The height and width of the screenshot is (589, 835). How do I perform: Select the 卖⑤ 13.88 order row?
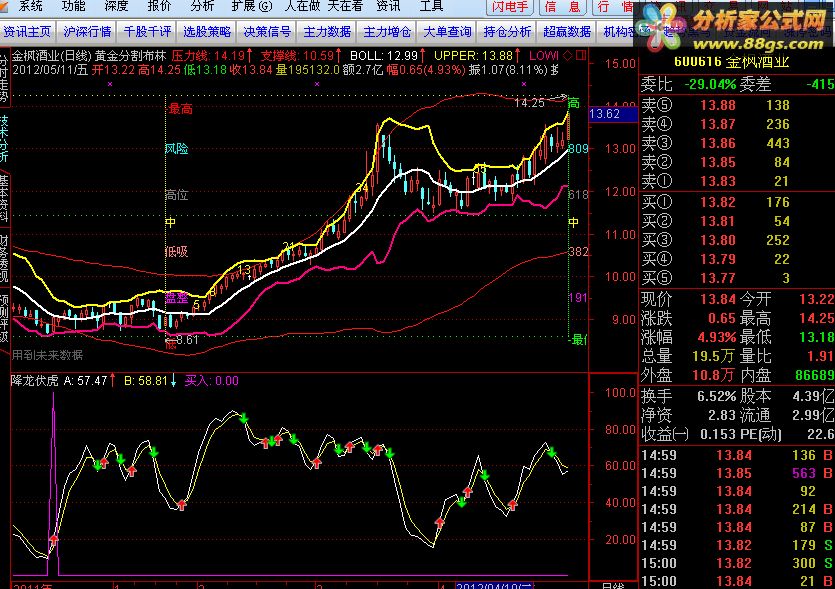(x=737, y=105)
